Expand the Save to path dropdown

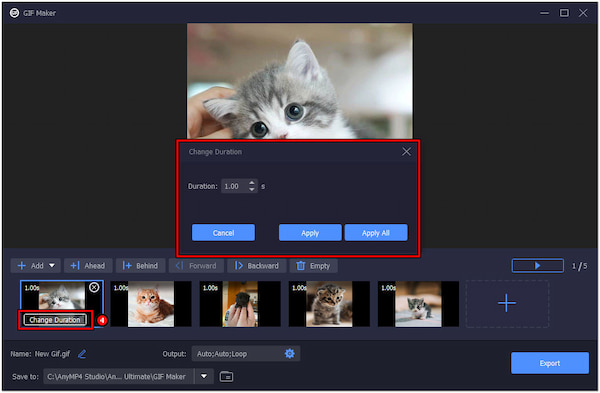204,376
